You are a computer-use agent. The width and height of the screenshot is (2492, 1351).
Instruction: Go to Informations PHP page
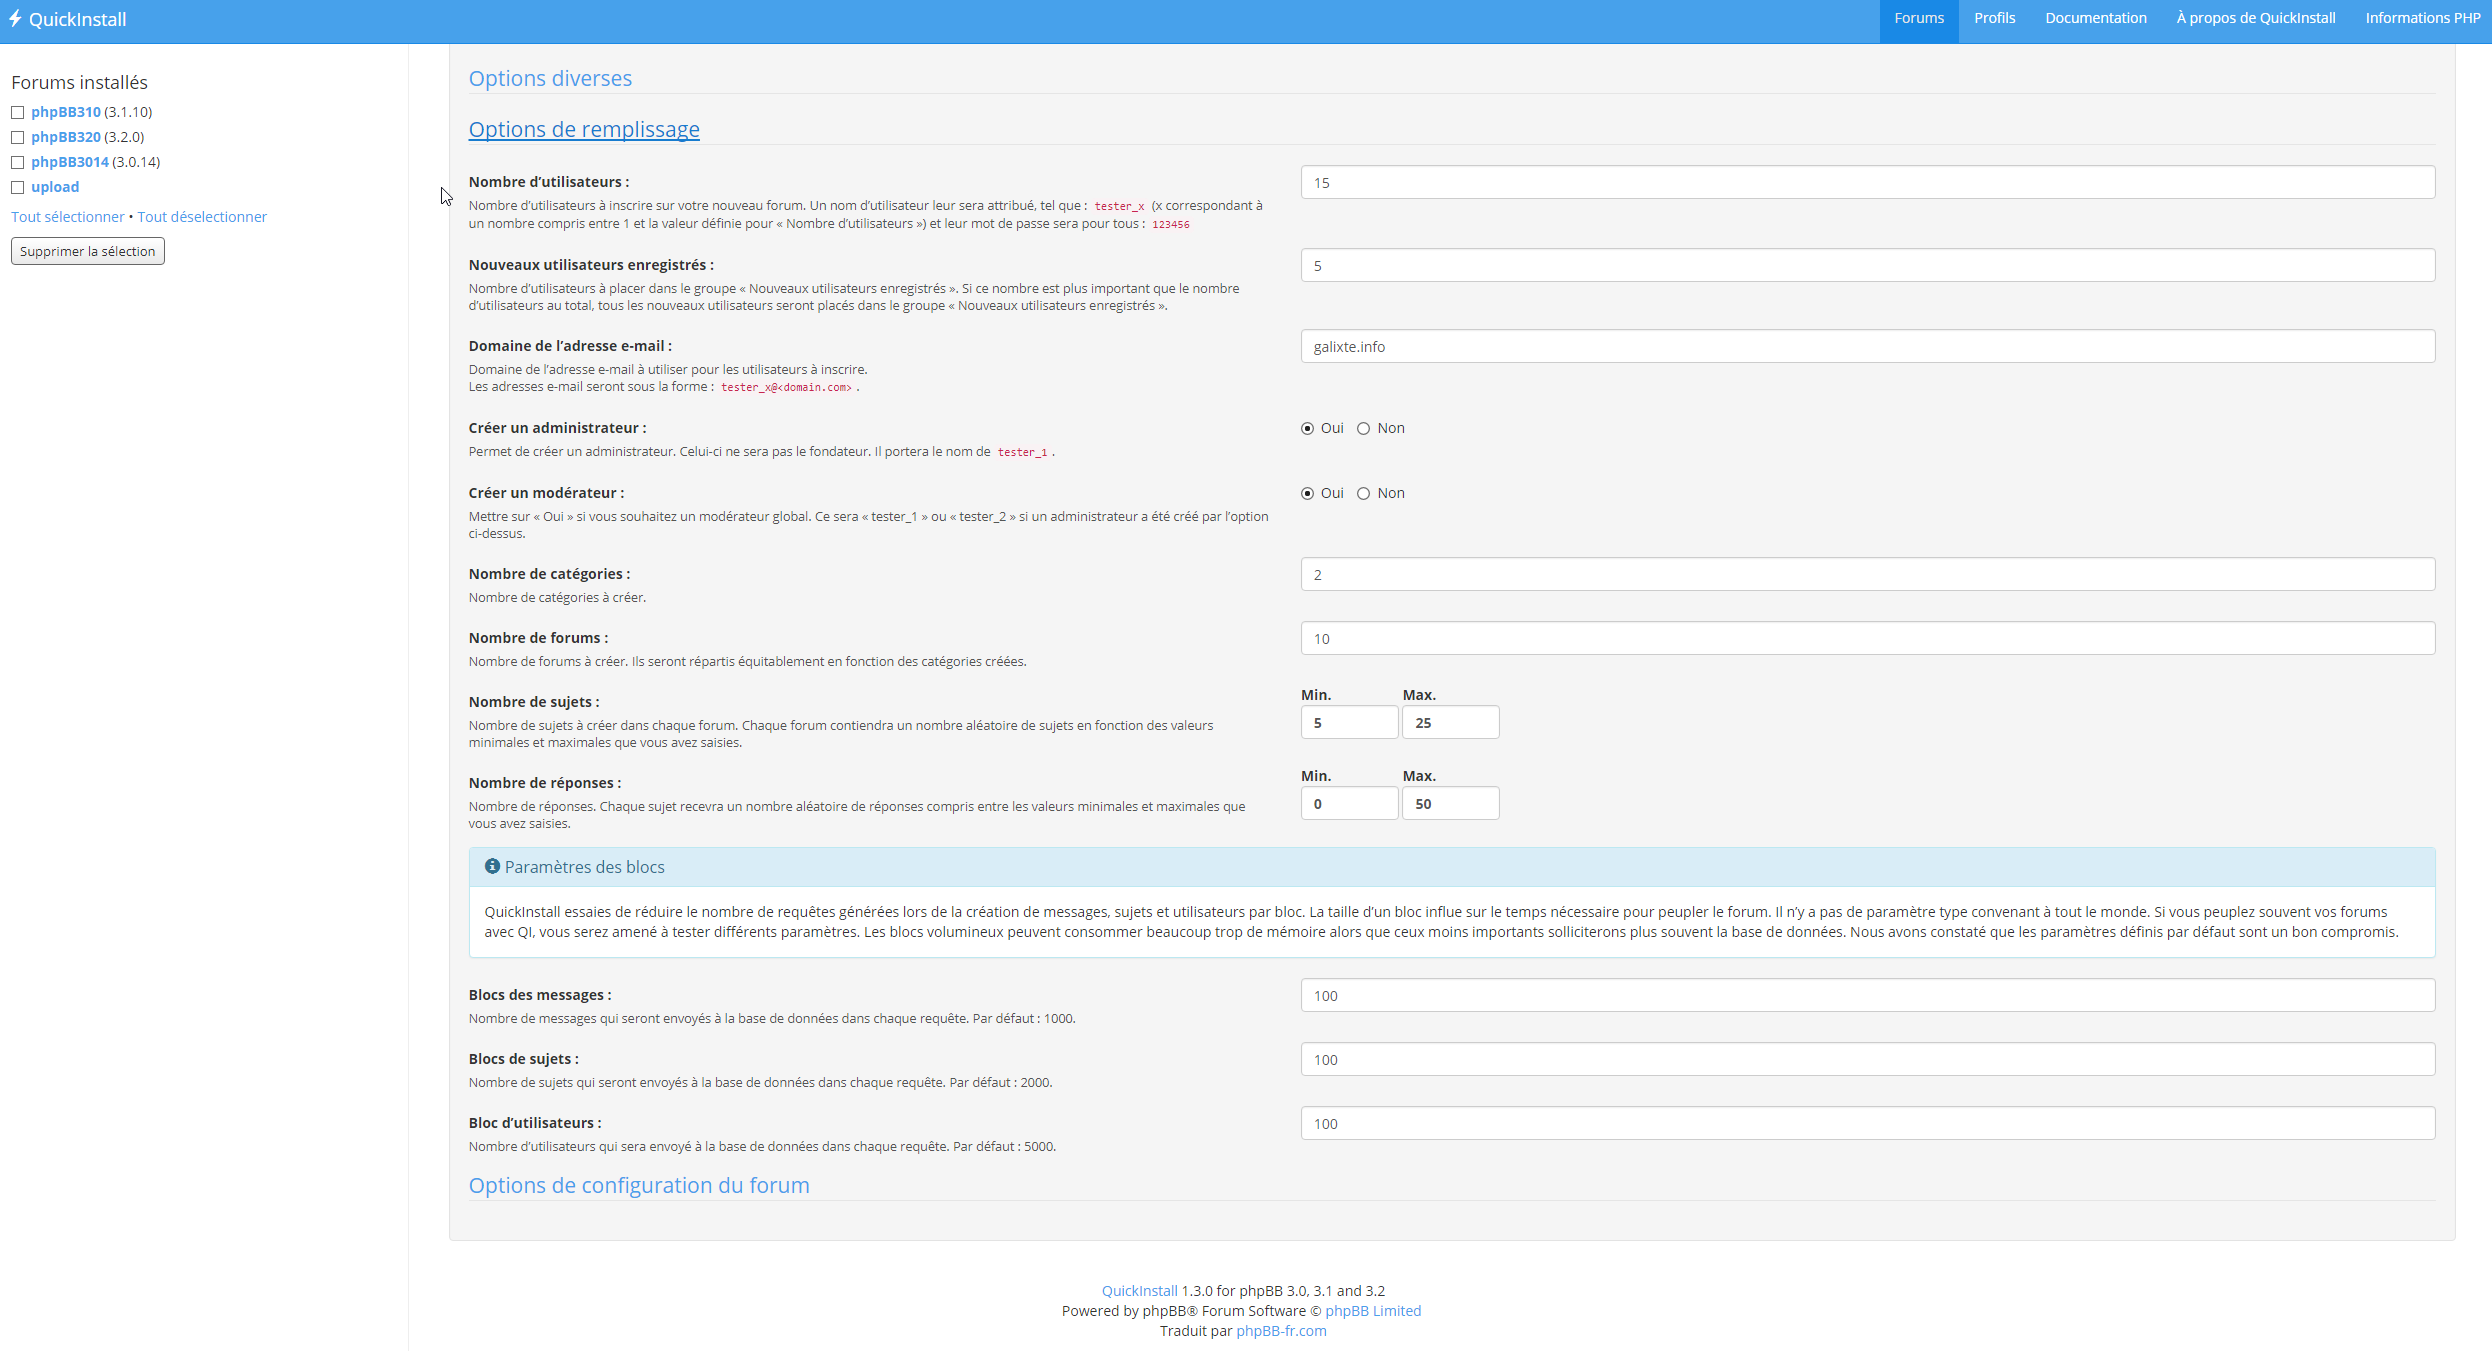2422,18
